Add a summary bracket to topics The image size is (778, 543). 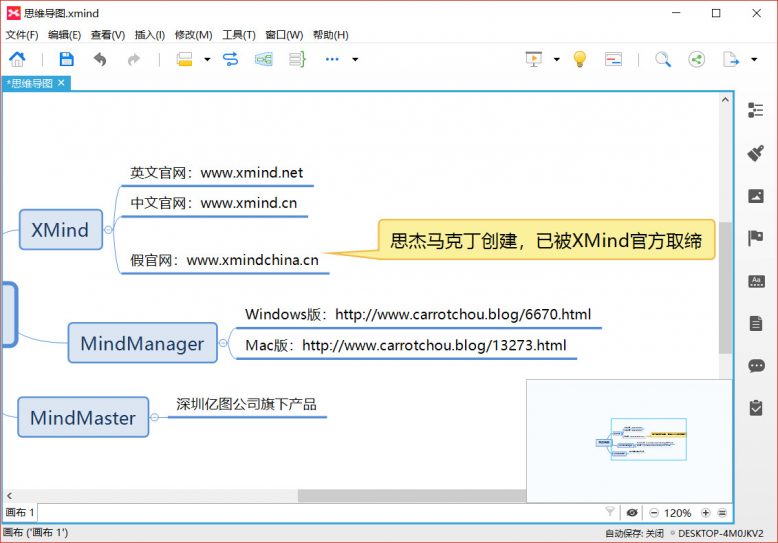click(297, 60)
